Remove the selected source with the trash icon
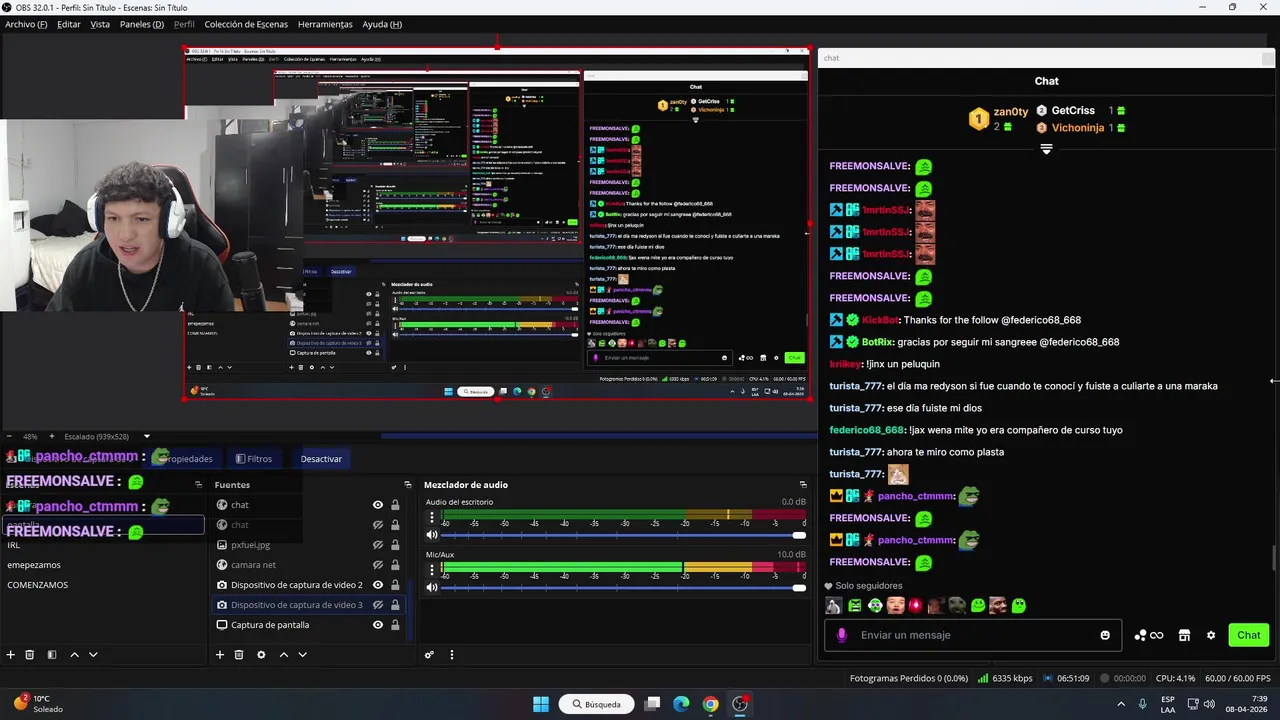1280x720 pixels. 239,655
